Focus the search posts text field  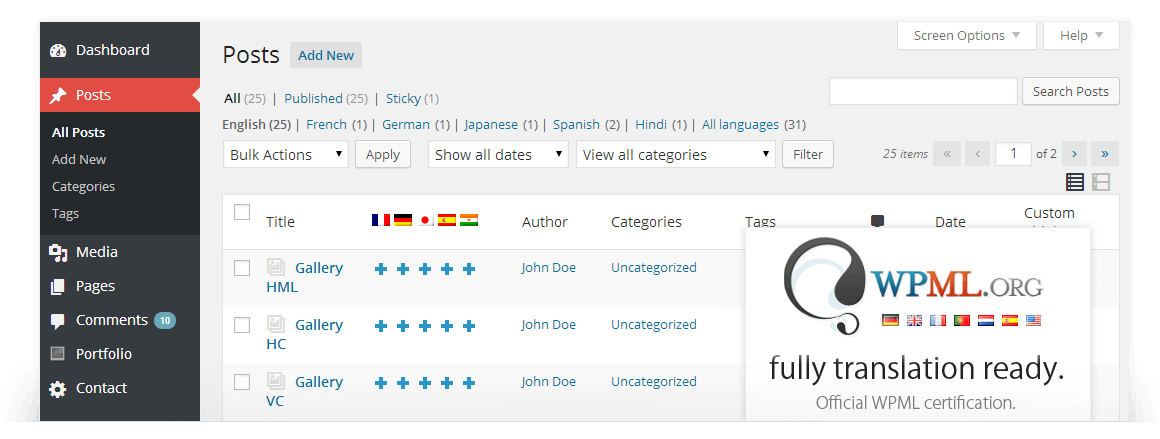pyautogui.click(x=923, y=91)
